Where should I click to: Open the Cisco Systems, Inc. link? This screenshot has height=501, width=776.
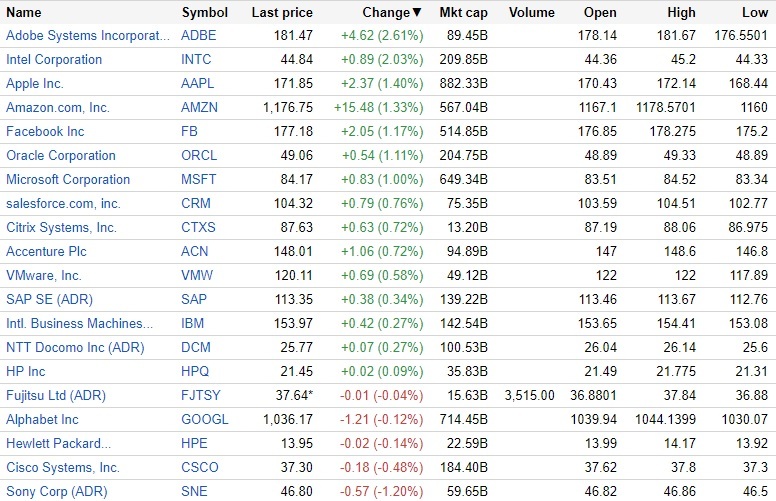tap(63, 467)
